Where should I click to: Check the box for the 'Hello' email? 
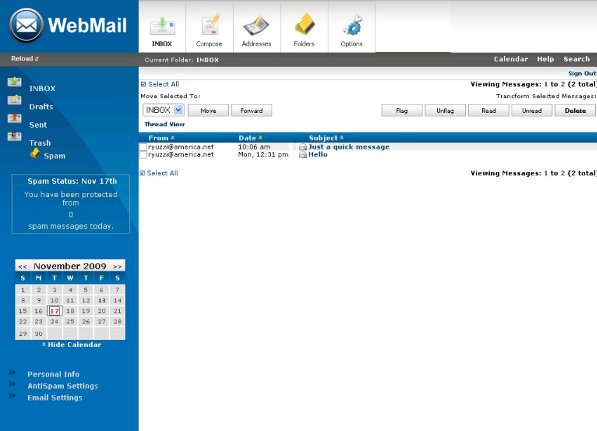(x=143, y=155)
